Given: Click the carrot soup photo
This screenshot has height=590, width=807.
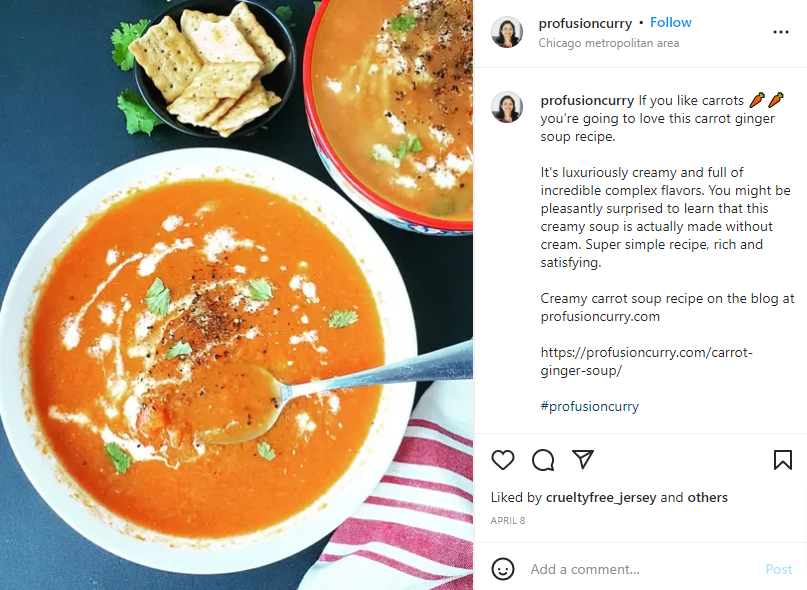Looking at the screenshot, I should (236, 295).
